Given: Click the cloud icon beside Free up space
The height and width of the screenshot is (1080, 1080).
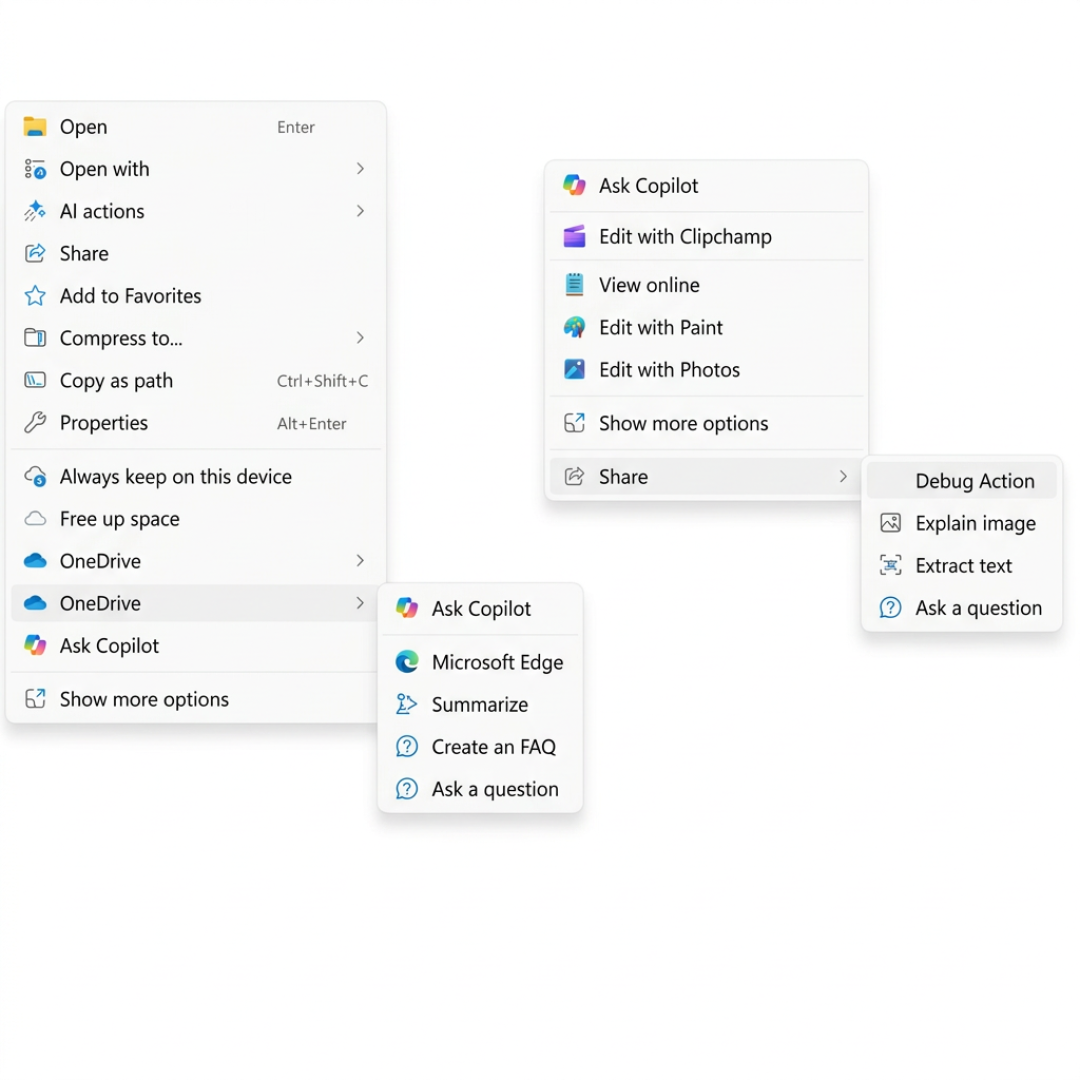Looking at the screenshot, I should (x=34, y=519).
